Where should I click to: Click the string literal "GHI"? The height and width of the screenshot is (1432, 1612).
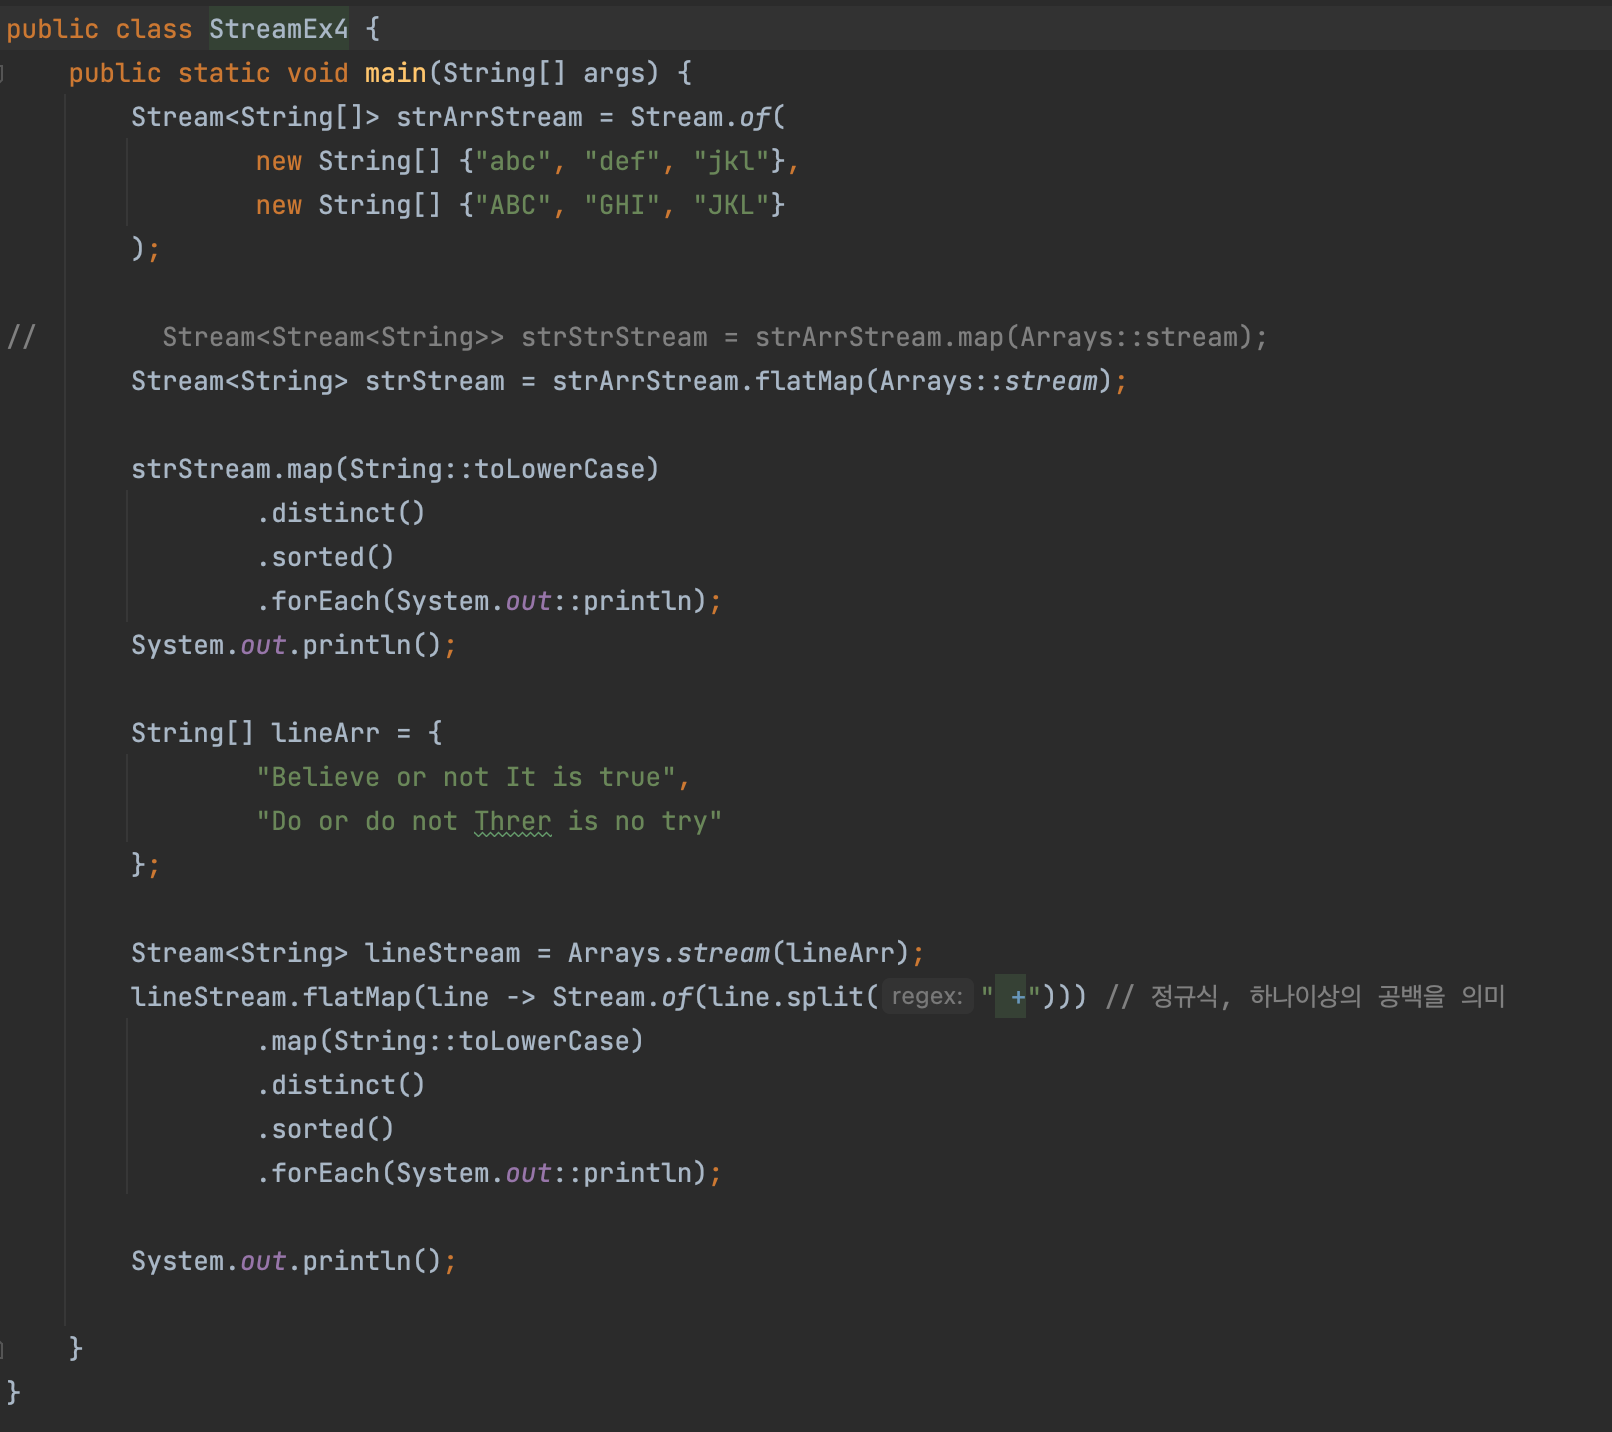pyautogui.click(x=622, y=205)
